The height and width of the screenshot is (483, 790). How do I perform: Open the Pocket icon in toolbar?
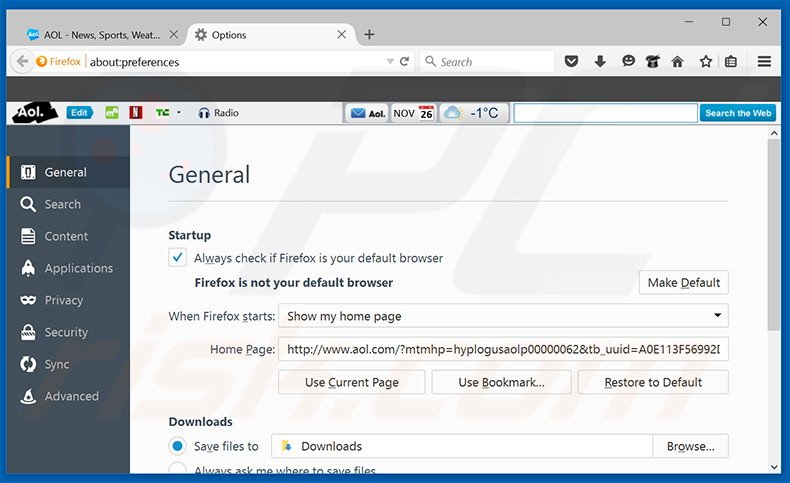coord(571,61)
